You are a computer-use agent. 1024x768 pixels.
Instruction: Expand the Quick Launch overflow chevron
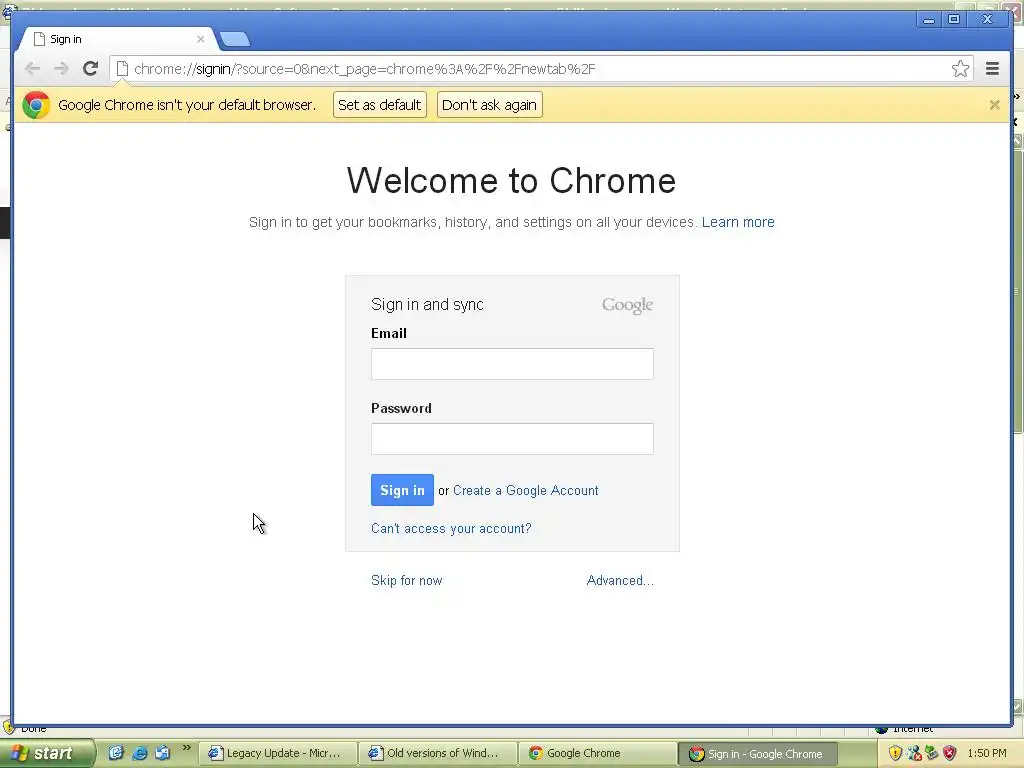[x=186, y=747]
